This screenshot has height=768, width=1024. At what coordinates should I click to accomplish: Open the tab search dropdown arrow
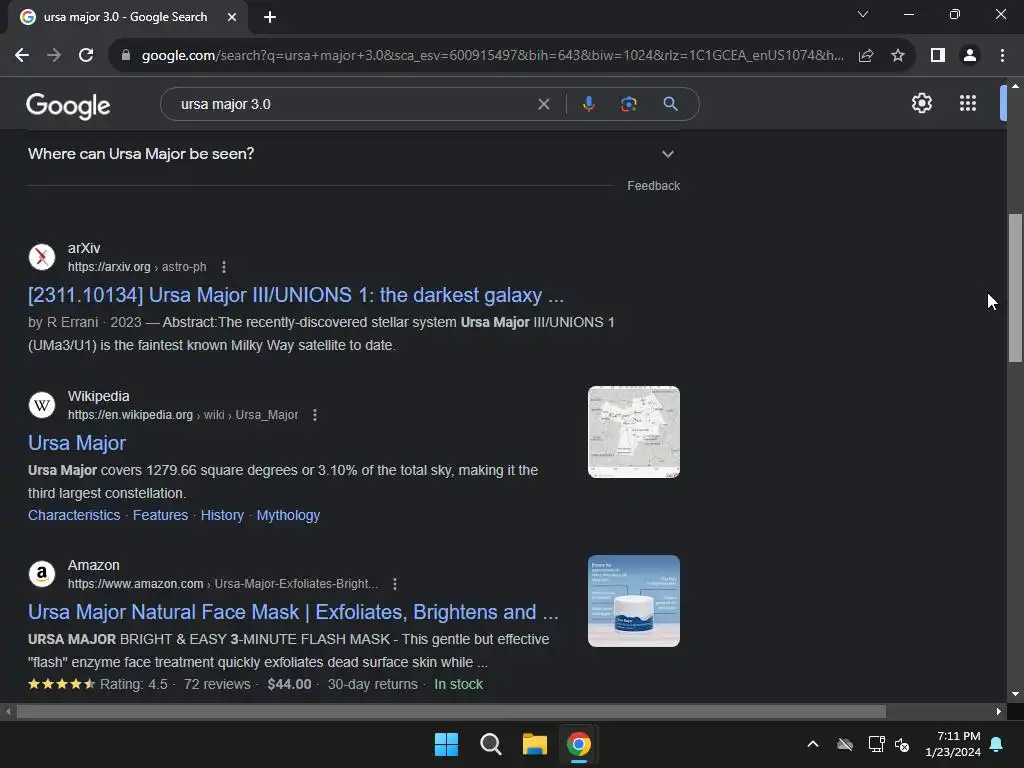[x=863, y=14]
